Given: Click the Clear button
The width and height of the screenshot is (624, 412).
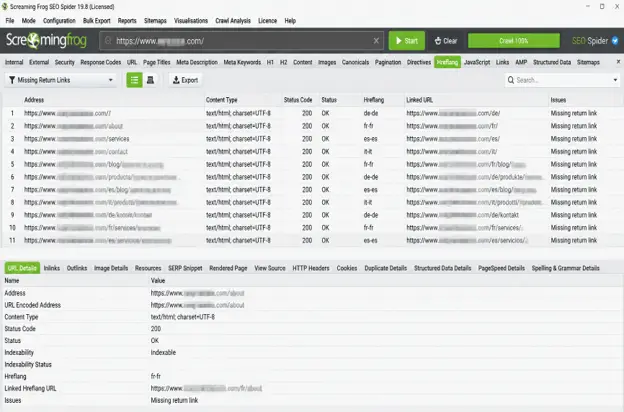Looking at the screenshot, I should pos(446,41).
